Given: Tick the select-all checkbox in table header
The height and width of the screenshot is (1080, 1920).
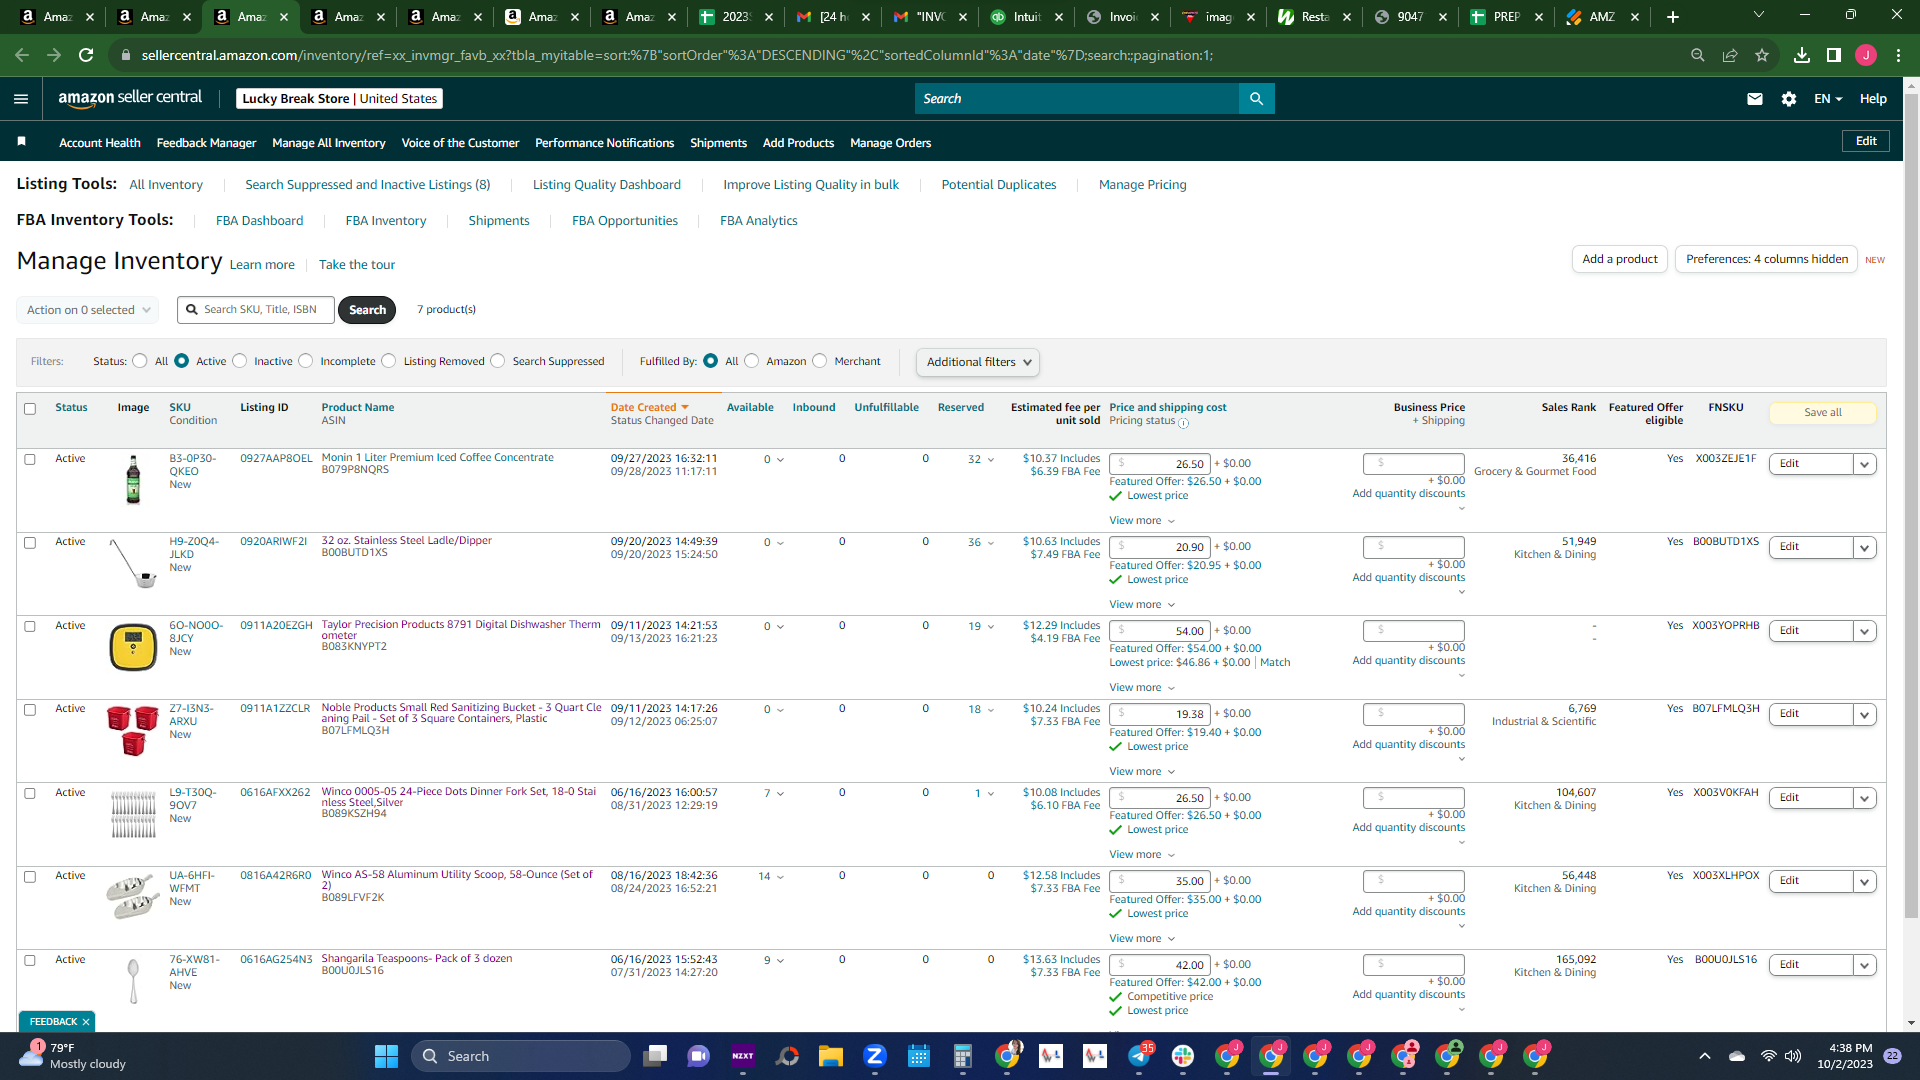Looking at the screenshot, I should [30, 409].
